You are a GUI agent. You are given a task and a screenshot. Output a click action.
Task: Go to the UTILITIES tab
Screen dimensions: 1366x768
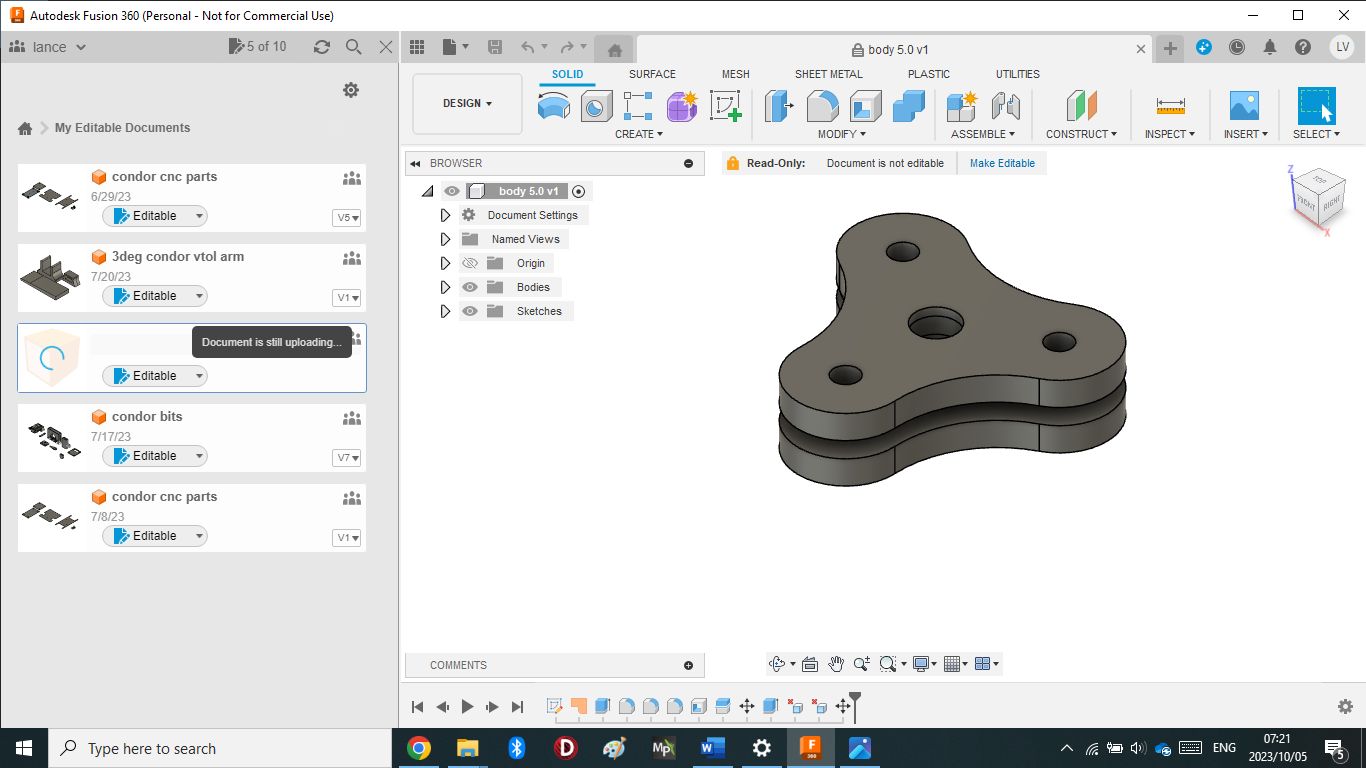[x=1018, y=74]
